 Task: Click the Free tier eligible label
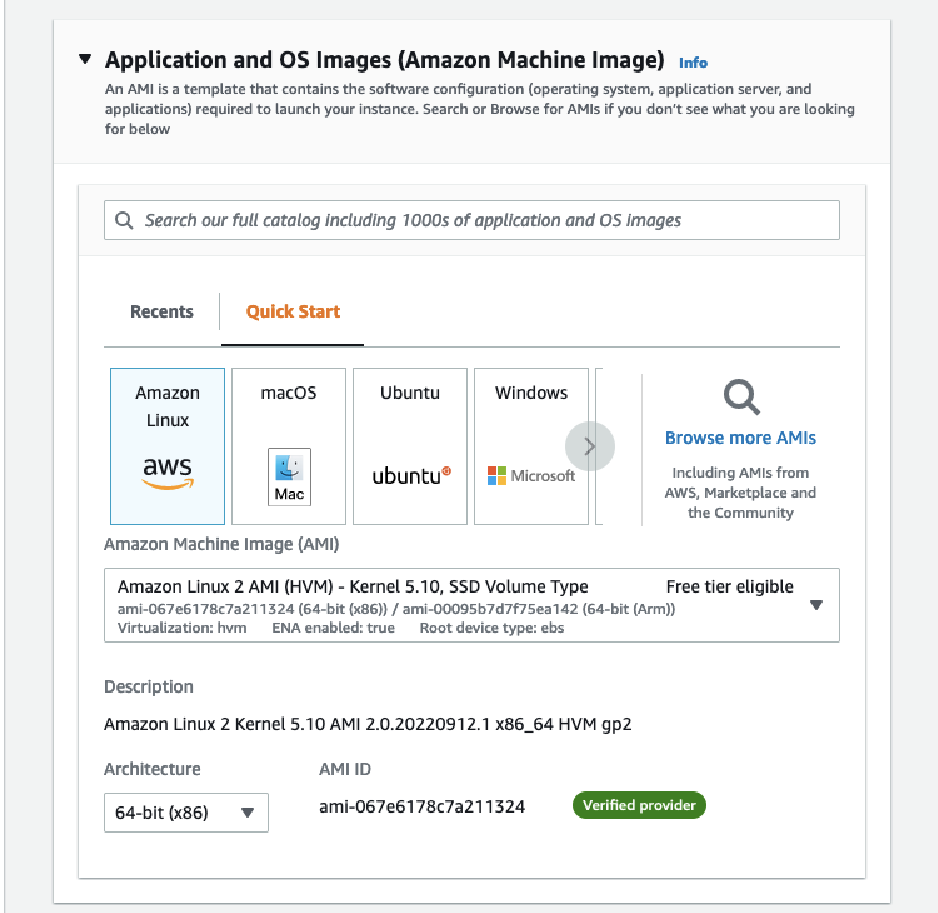pos(730,587)
